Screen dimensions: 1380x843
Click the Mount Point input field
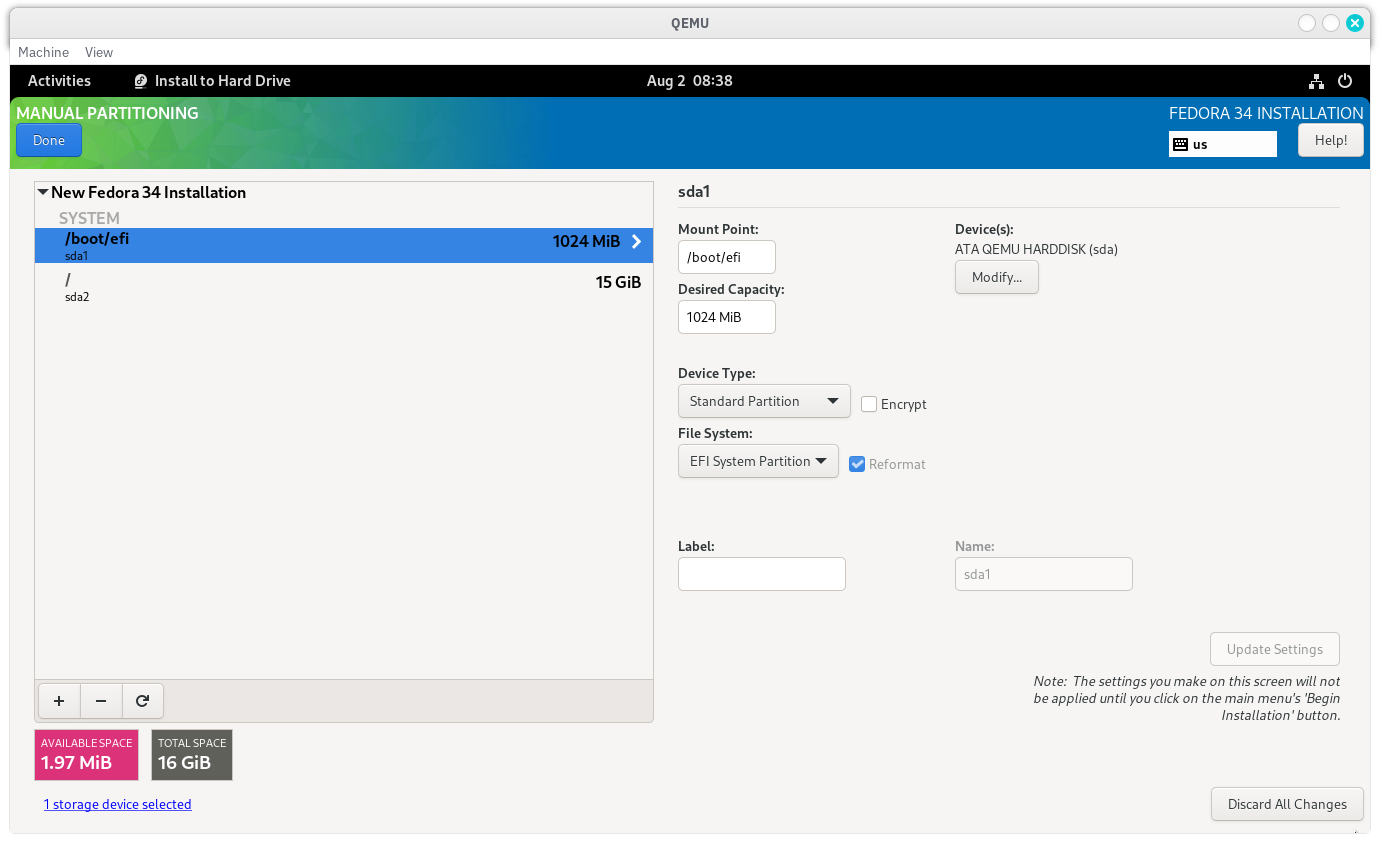727,257
